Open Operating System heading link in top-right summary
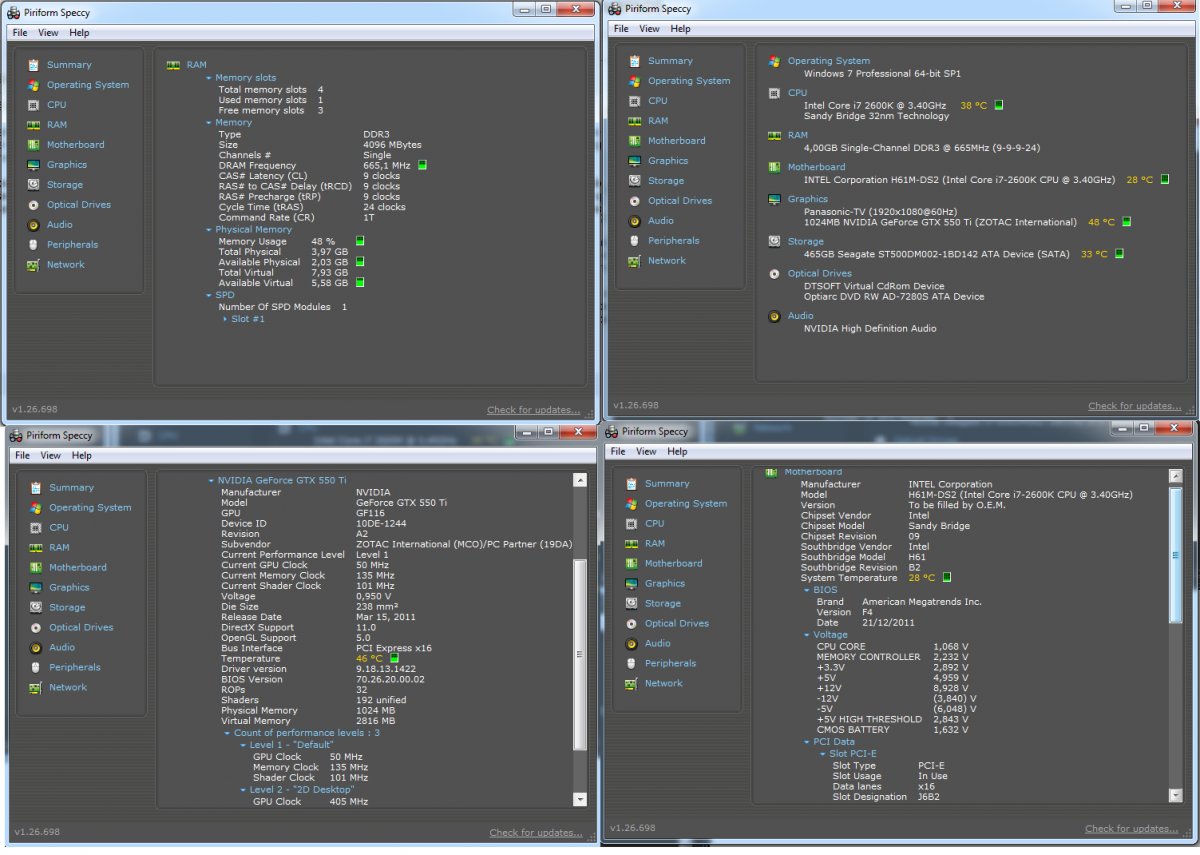Viewport: 1200px width, 855px height. pos(829,61)
